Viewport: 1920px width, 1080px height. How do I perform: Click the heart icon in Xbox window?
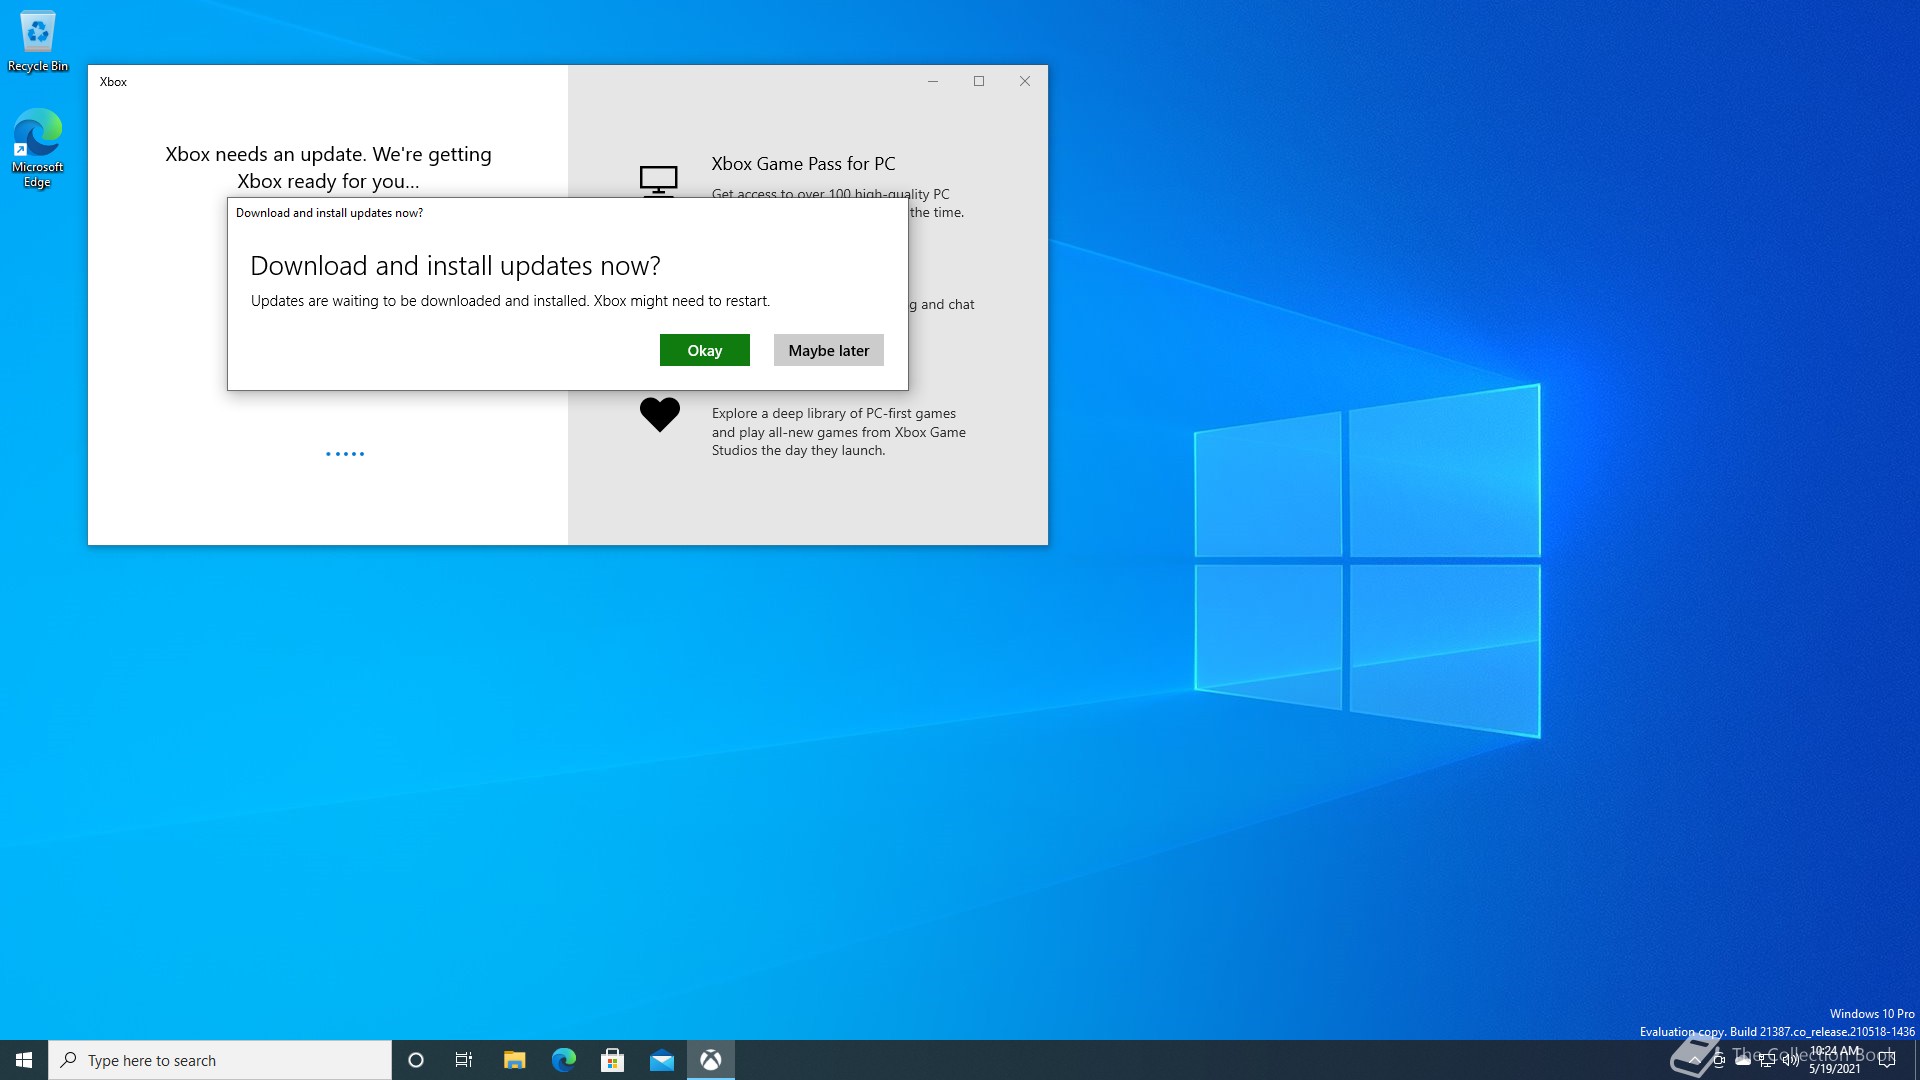click(x=659, y=414)
